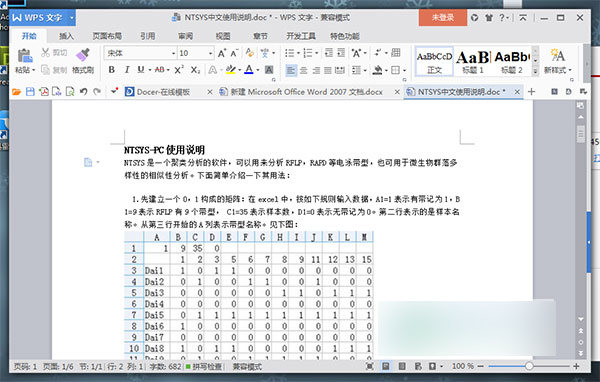The height and width of the screenshot is (382, 600).
Task: Open highlight color dropdown arrow
Action: tap(240, 70)
